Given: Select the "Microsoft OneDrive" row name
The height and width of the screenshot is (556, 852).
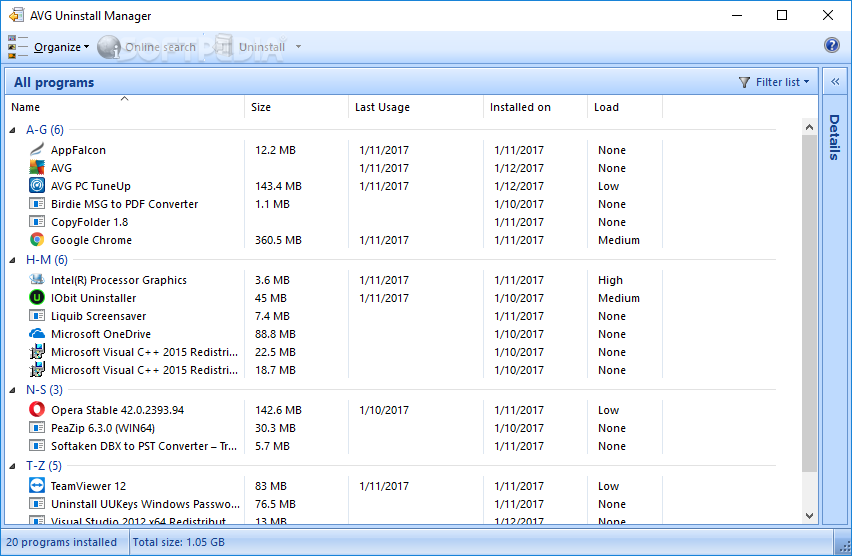Looking at the screenshot, I should pyautogui.click(x=101, y=334).
